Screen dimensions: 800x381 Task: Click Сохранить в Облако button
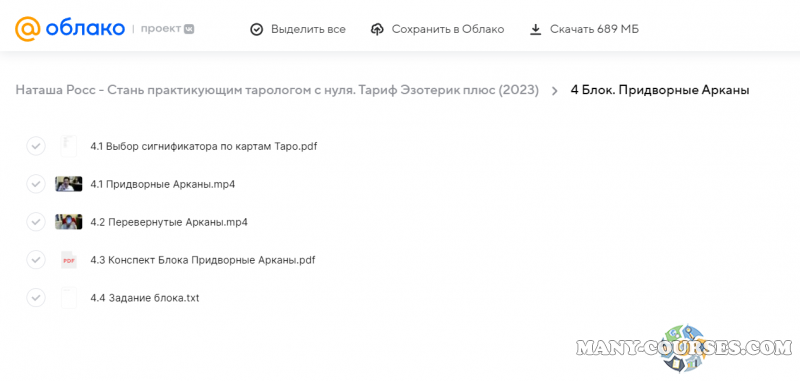(x=437, y=30)
